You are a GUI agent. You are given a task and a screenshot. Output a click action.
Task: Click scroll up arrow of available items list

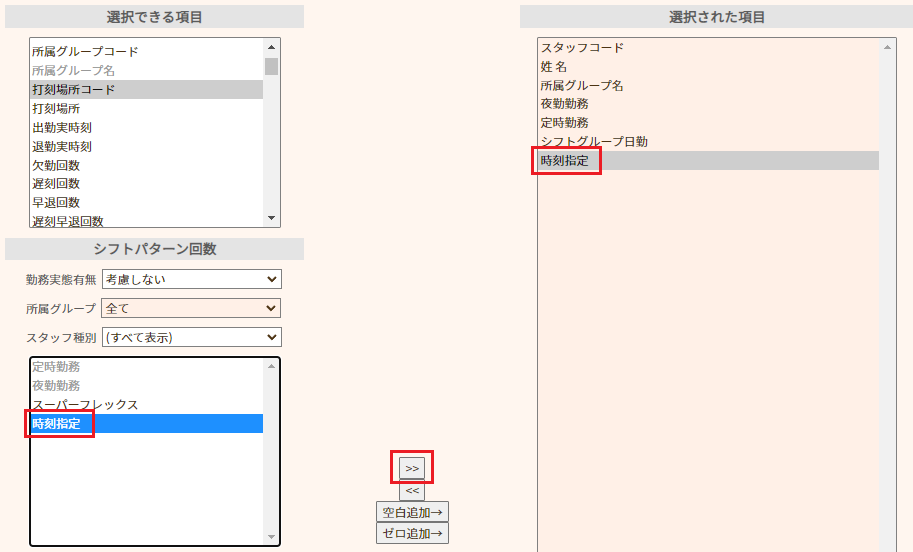point(271,46)
